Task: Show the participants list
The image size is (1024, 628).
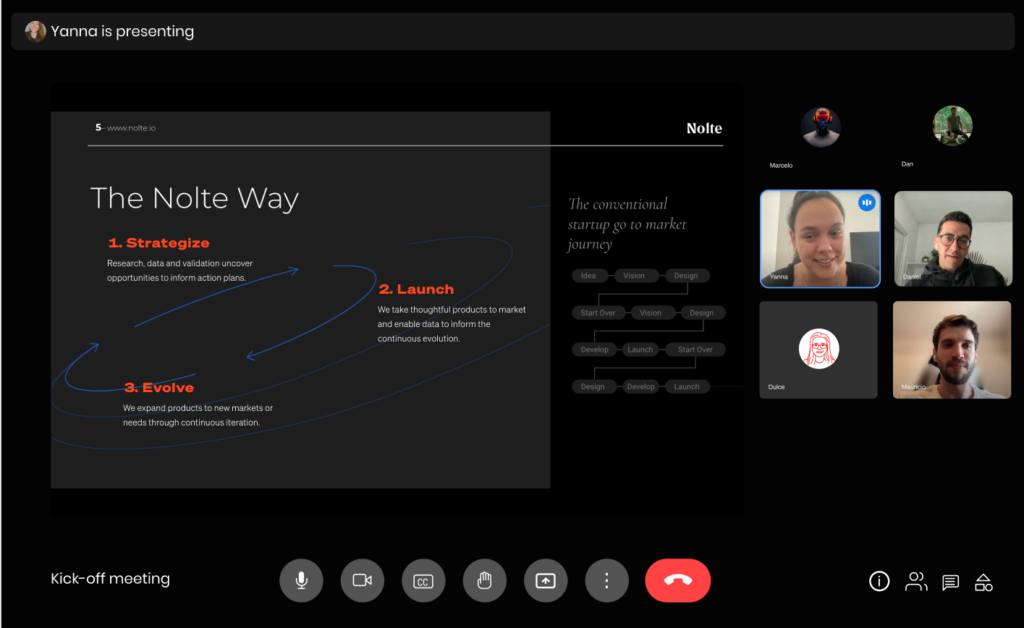Action: click(915, 581)
